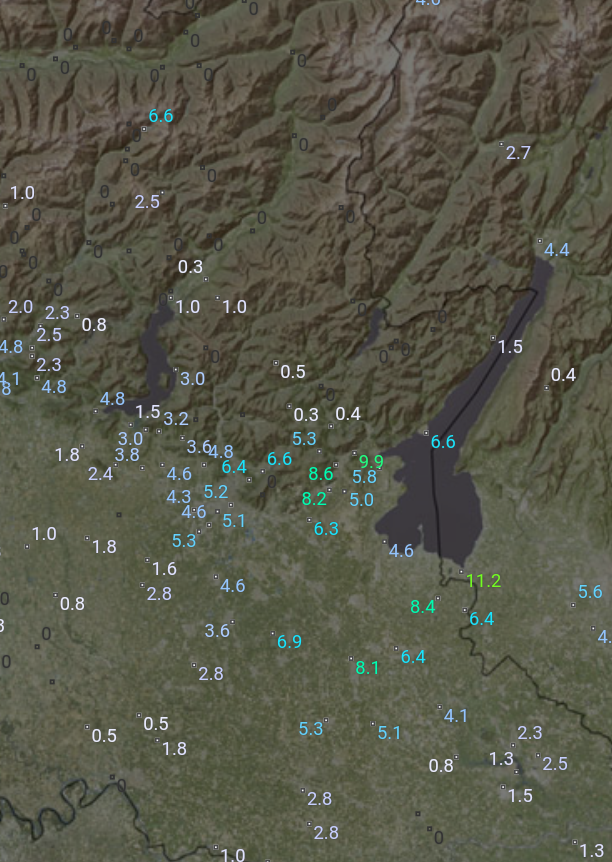The height and width of the screenshot is (862, 612).
Task: Open the 4.4 station at lake's north tip
Action: tap(556, 250)
